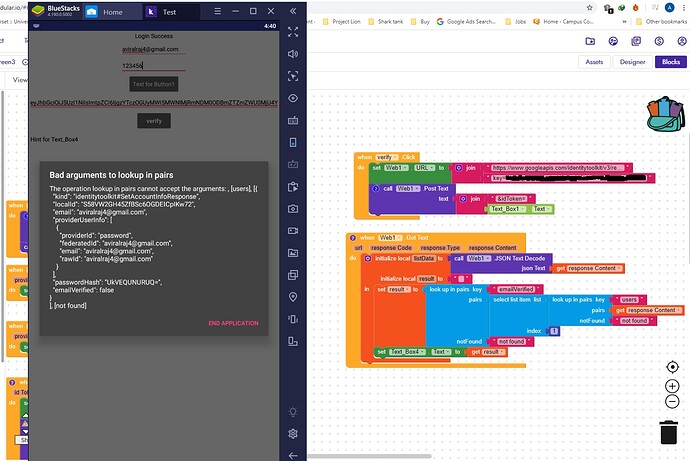This screenshot has width=690, height=461.
Task: Open BlueStacks settings gear icon
Action: click(293, 434)
